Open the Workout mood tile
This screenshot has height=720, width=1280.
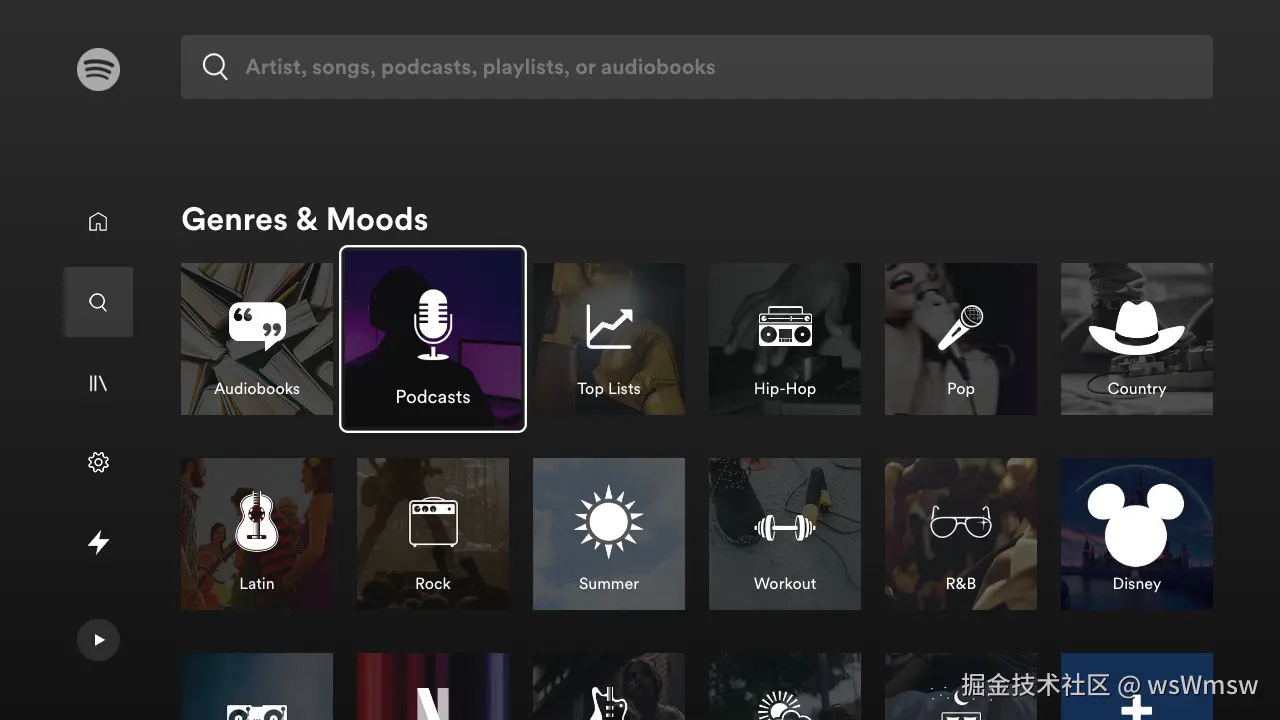[x=785, y=534]
